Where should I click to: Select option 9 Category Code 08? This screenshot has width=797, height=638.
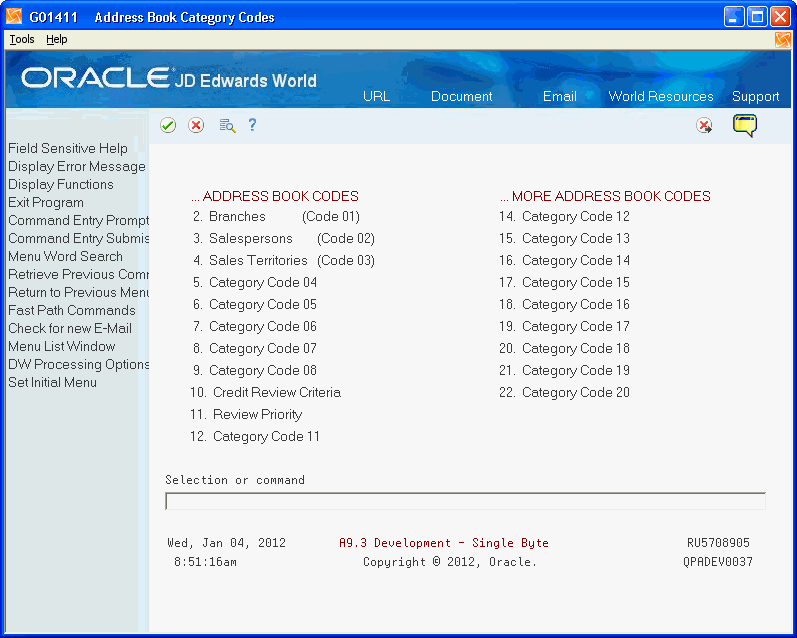point(255,370)
